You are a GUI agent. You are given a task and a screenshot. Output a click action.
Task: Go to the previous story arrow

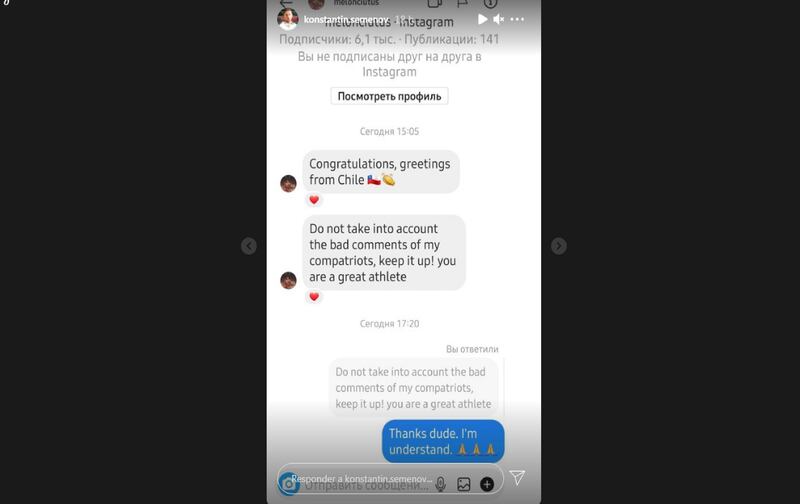pyautogui.click(x=248, y=246)
